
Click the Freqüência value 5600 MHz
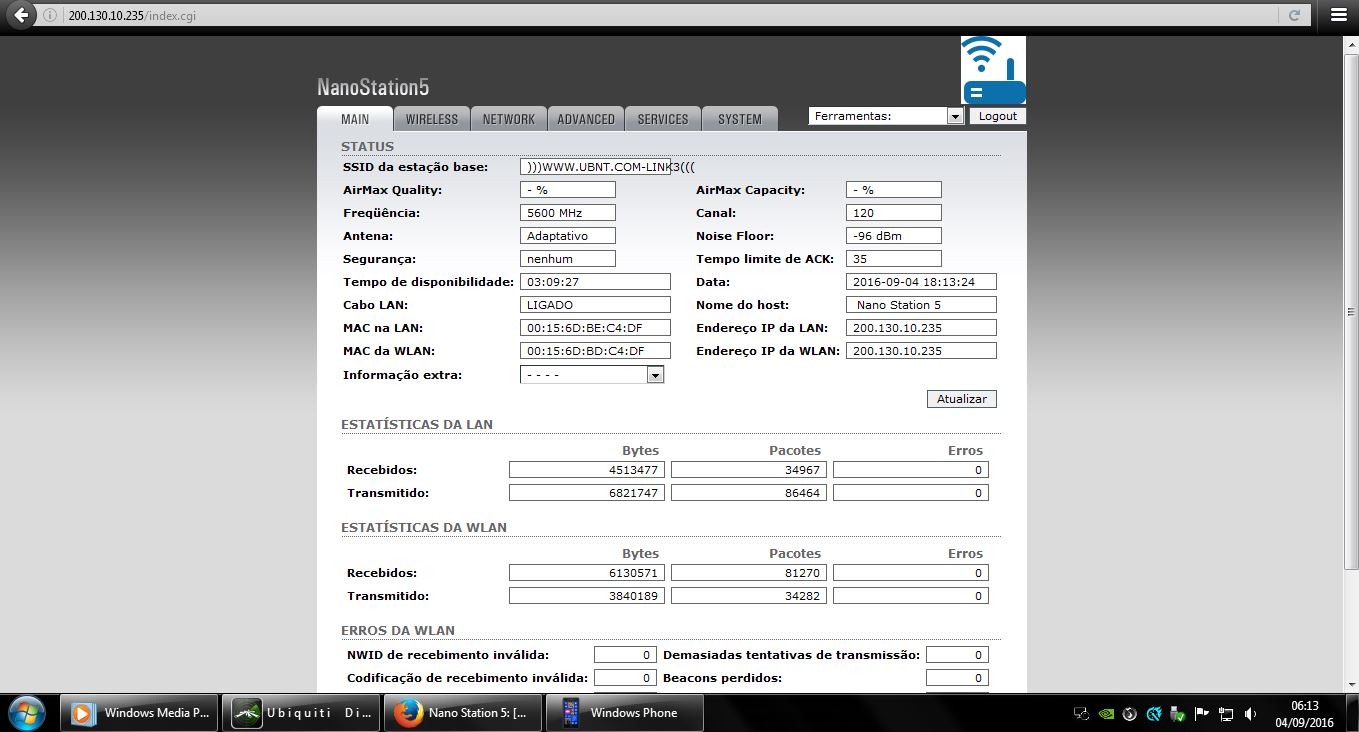click(568, 213)
